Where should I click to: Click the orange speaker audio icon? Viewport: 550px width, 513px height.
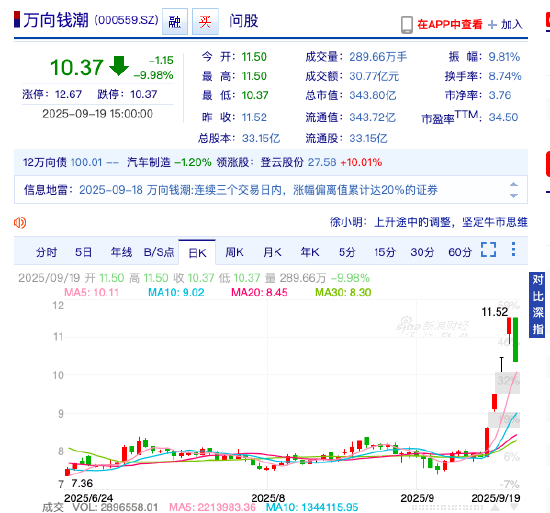click(x=20, y=222)
